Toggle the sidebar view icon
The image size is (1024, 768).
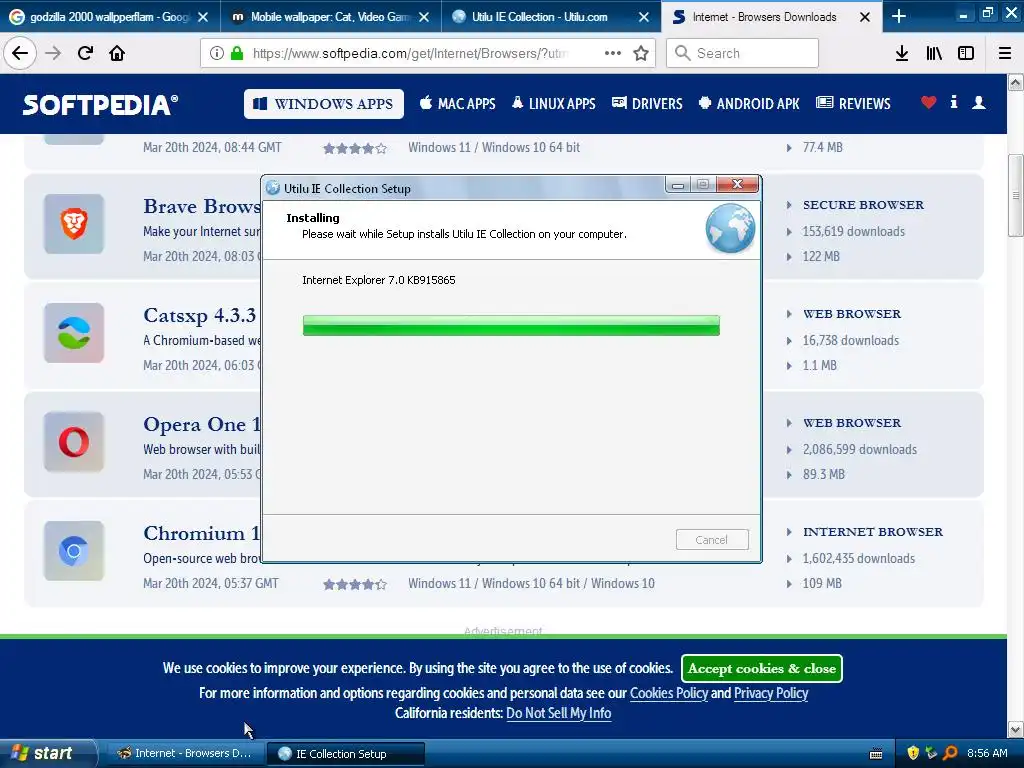tap(966, 53)
